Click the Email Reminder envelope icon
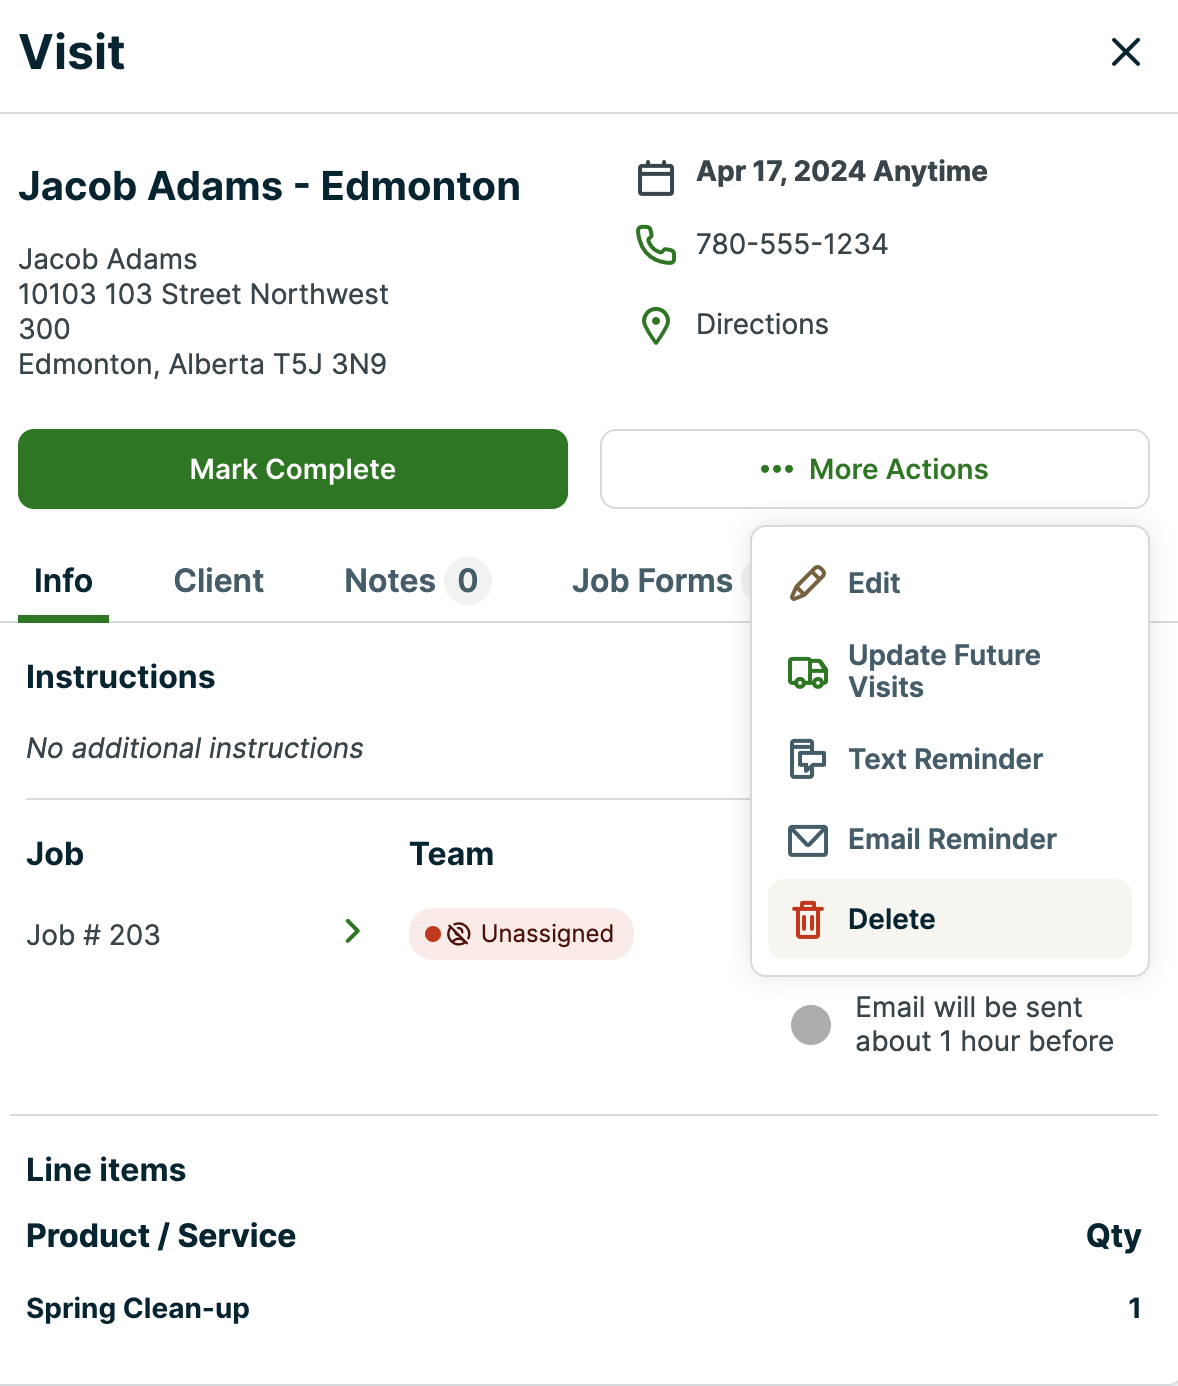The image size is (1178, 1386). (808, 840)
